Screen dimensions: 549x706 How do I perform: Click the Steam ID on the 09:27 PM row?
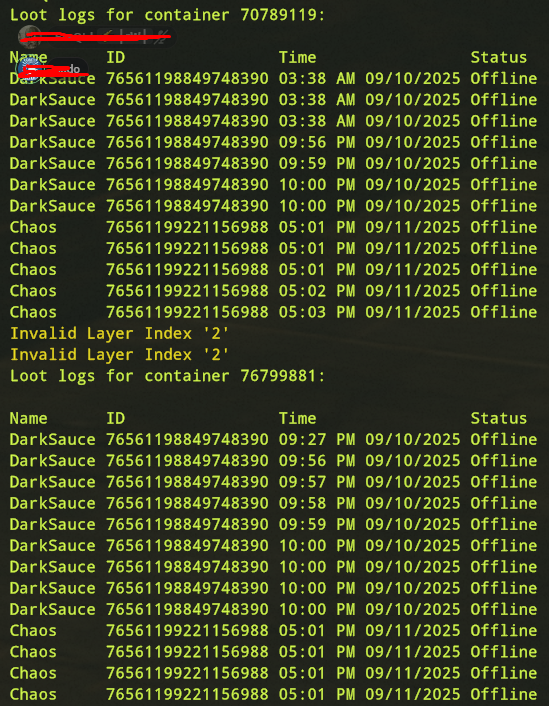click(x=187, y=439)
